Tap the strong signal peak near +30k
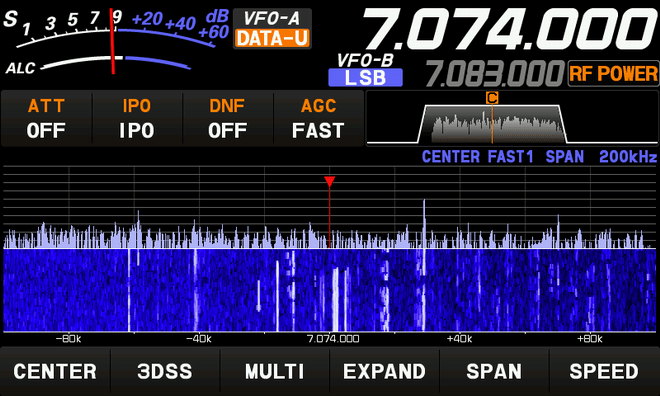This screenshot has width=660, height=396. 424,223
